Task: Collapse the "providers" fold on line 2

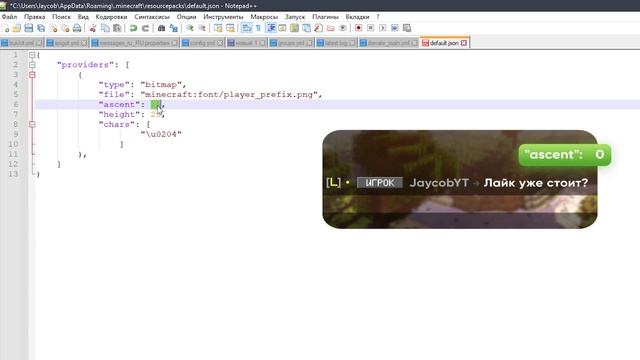Action: [32, 64]
